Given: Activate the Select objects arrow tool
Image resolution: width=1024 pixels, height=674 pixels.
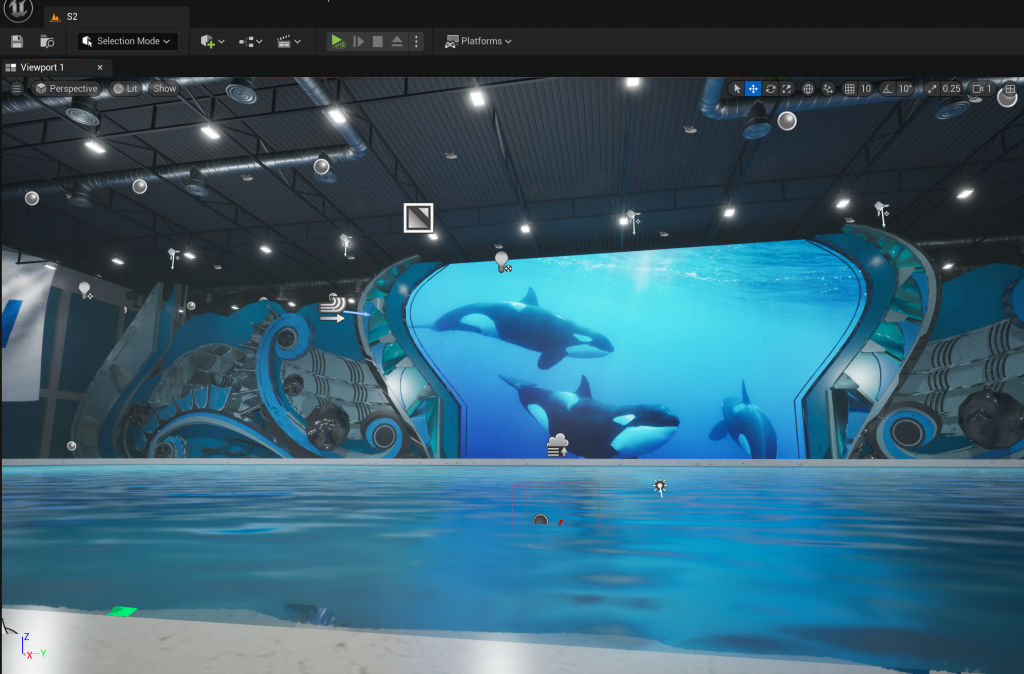Looking at the screenshot, I should point(737,88).
